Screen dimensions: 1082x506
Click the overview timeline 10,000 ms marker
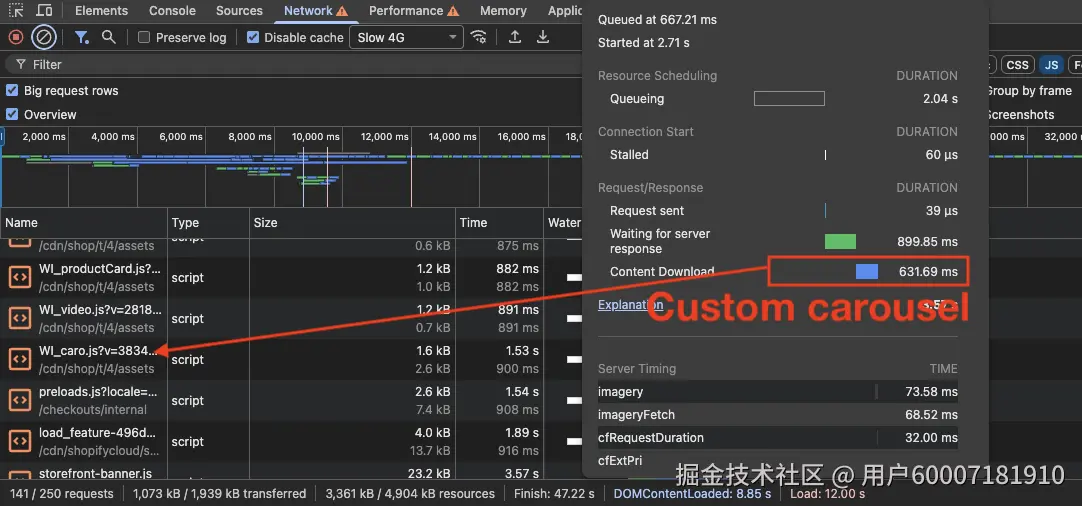click(x=317, y=137)
